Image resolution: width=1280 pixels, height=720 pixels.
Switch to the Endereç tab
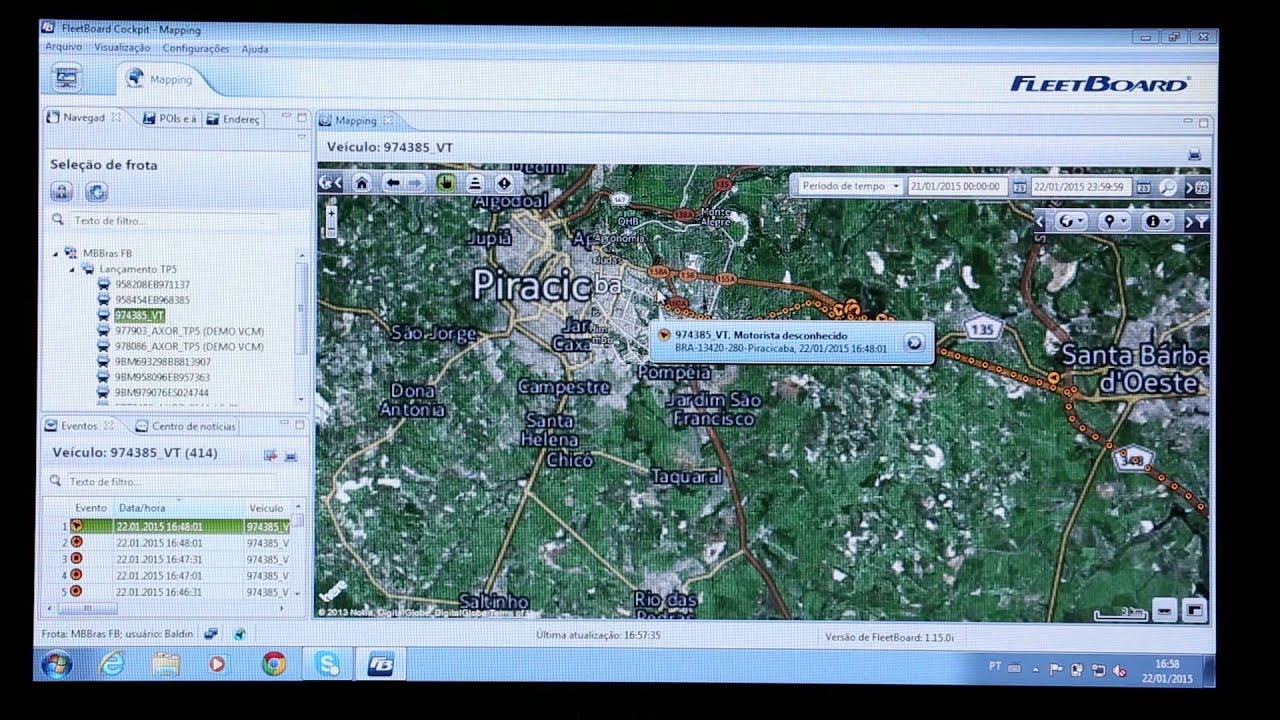[x=233, y=119]
